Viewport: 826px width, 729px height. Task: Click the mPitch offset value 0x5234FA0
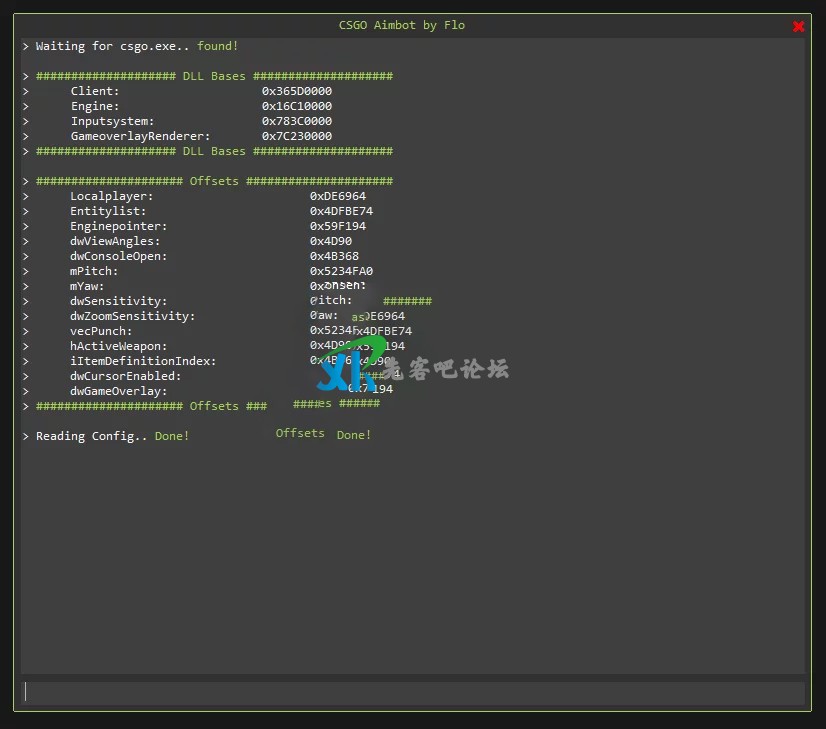pos(341,271)
